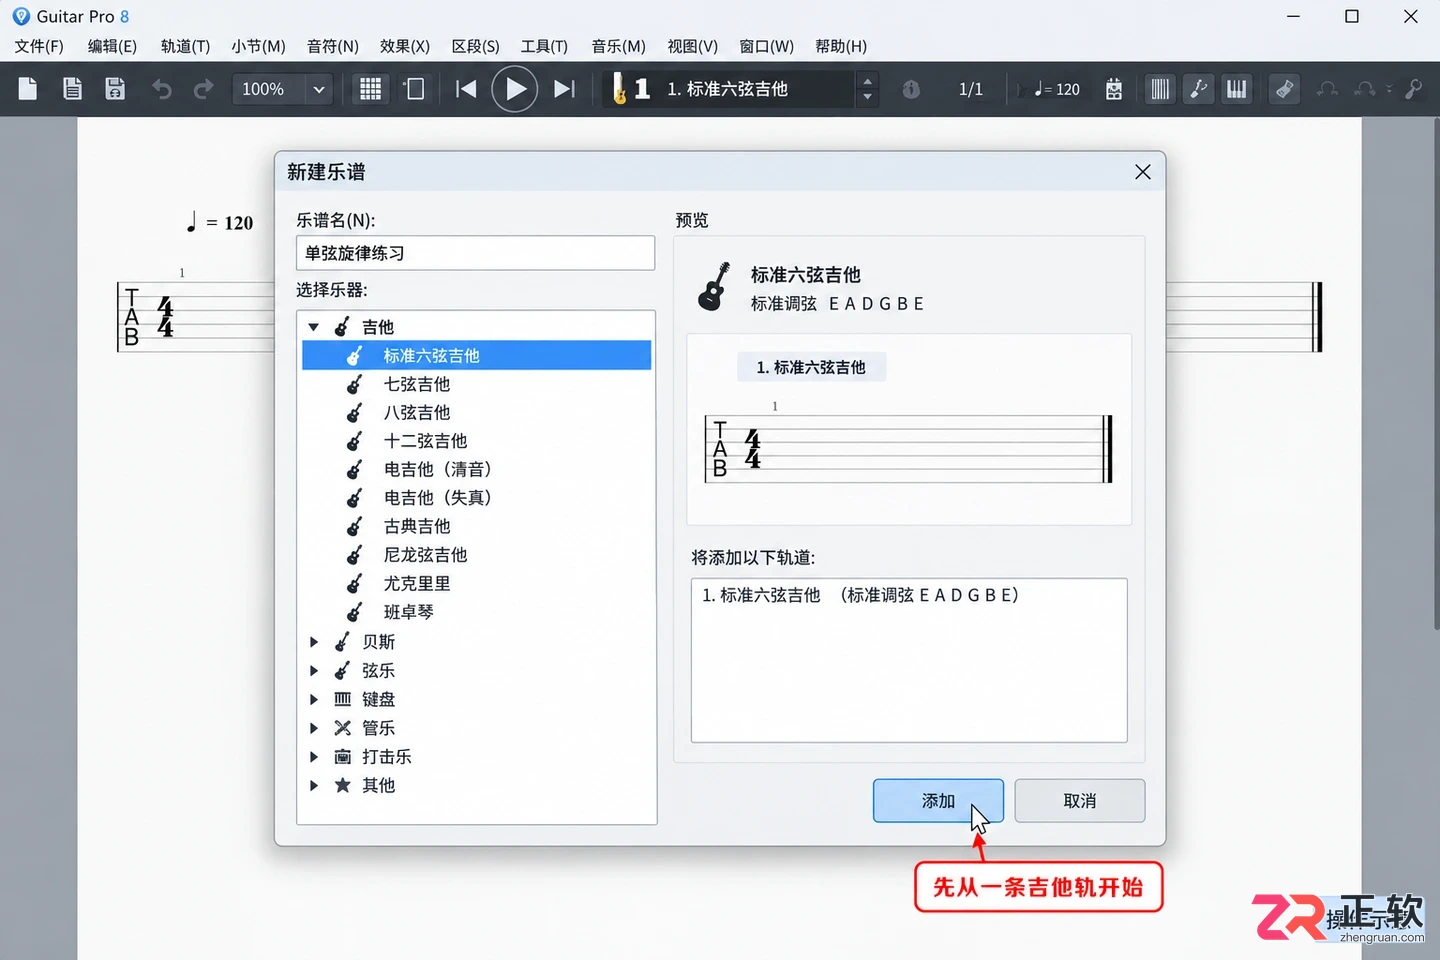The height and width of the screenshot is (960, 1440).
Task: Click the 乐谱名 input field
Action: 475,253
